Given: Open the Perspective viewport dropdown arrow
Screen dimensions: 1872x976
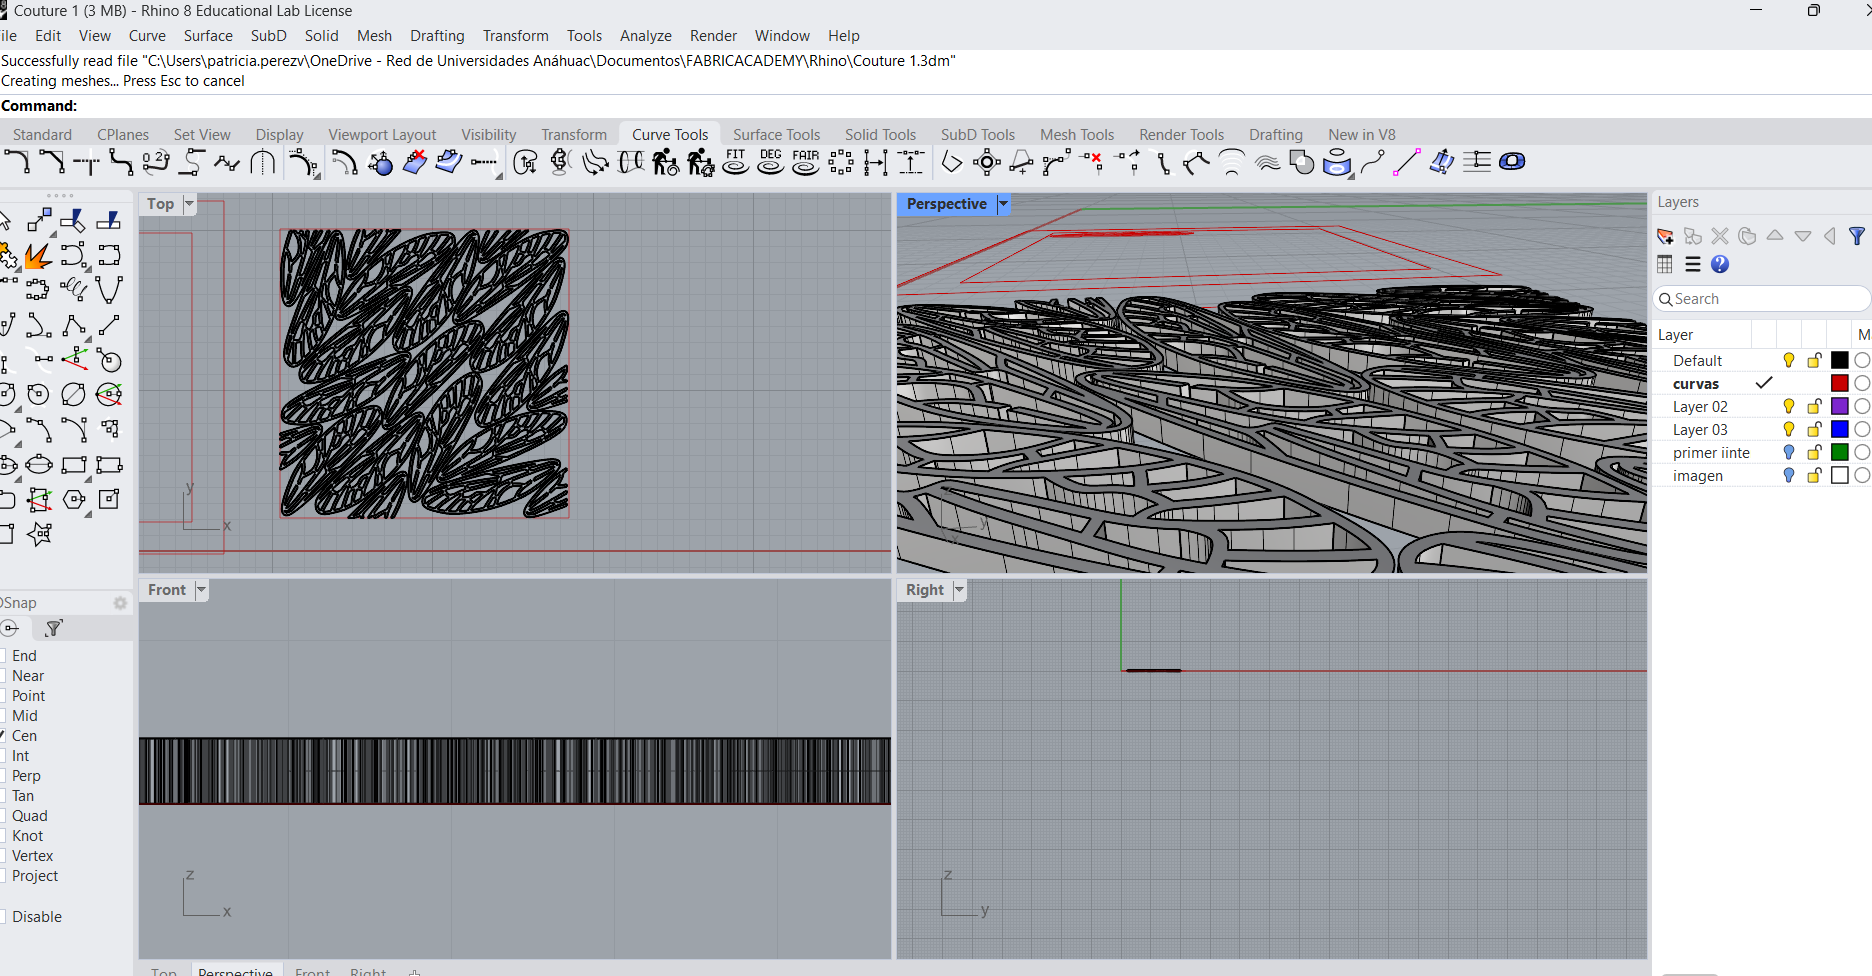Looking at the screenshot, I should click(1003, 204).
